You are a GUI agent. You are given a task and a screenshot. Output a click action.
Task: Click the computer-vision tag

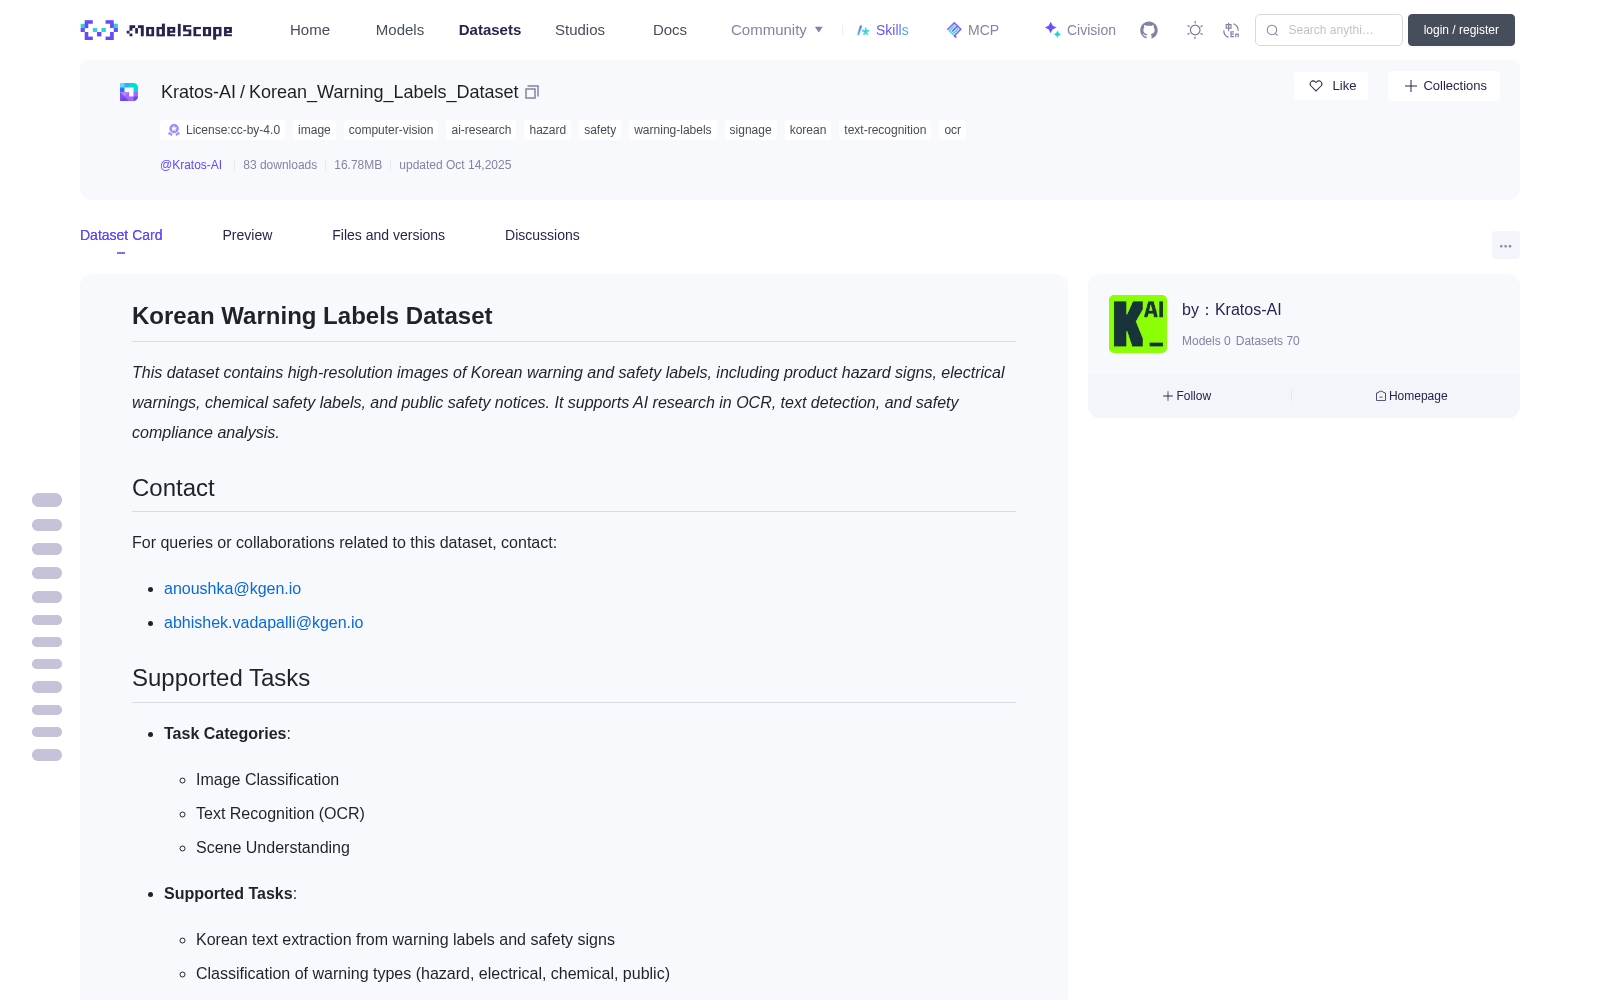[391, 130]
